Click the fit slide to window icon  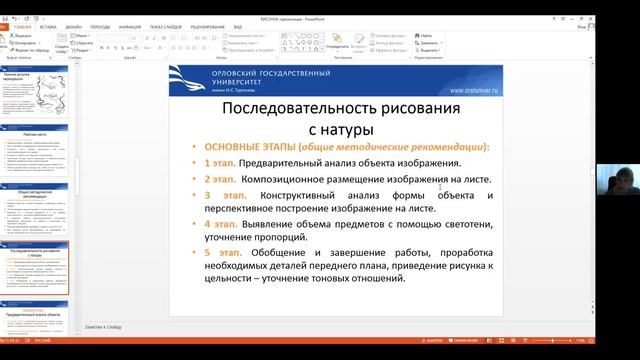coord(591,340)
